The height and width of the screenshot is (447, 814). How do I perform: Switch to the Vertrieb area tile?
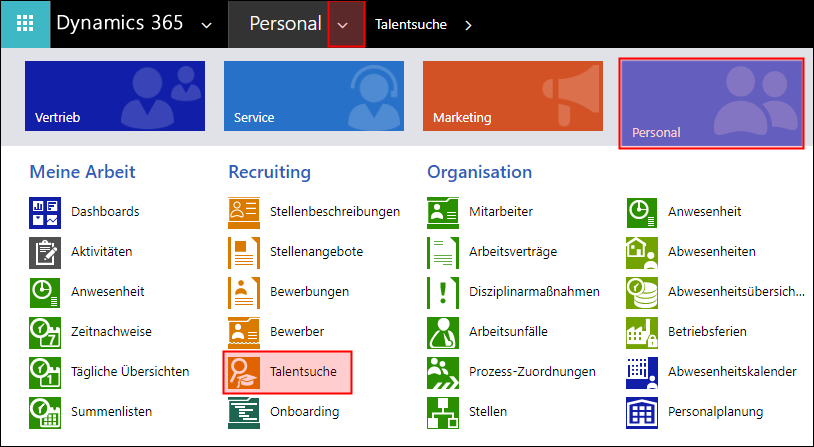click(115, 96)
